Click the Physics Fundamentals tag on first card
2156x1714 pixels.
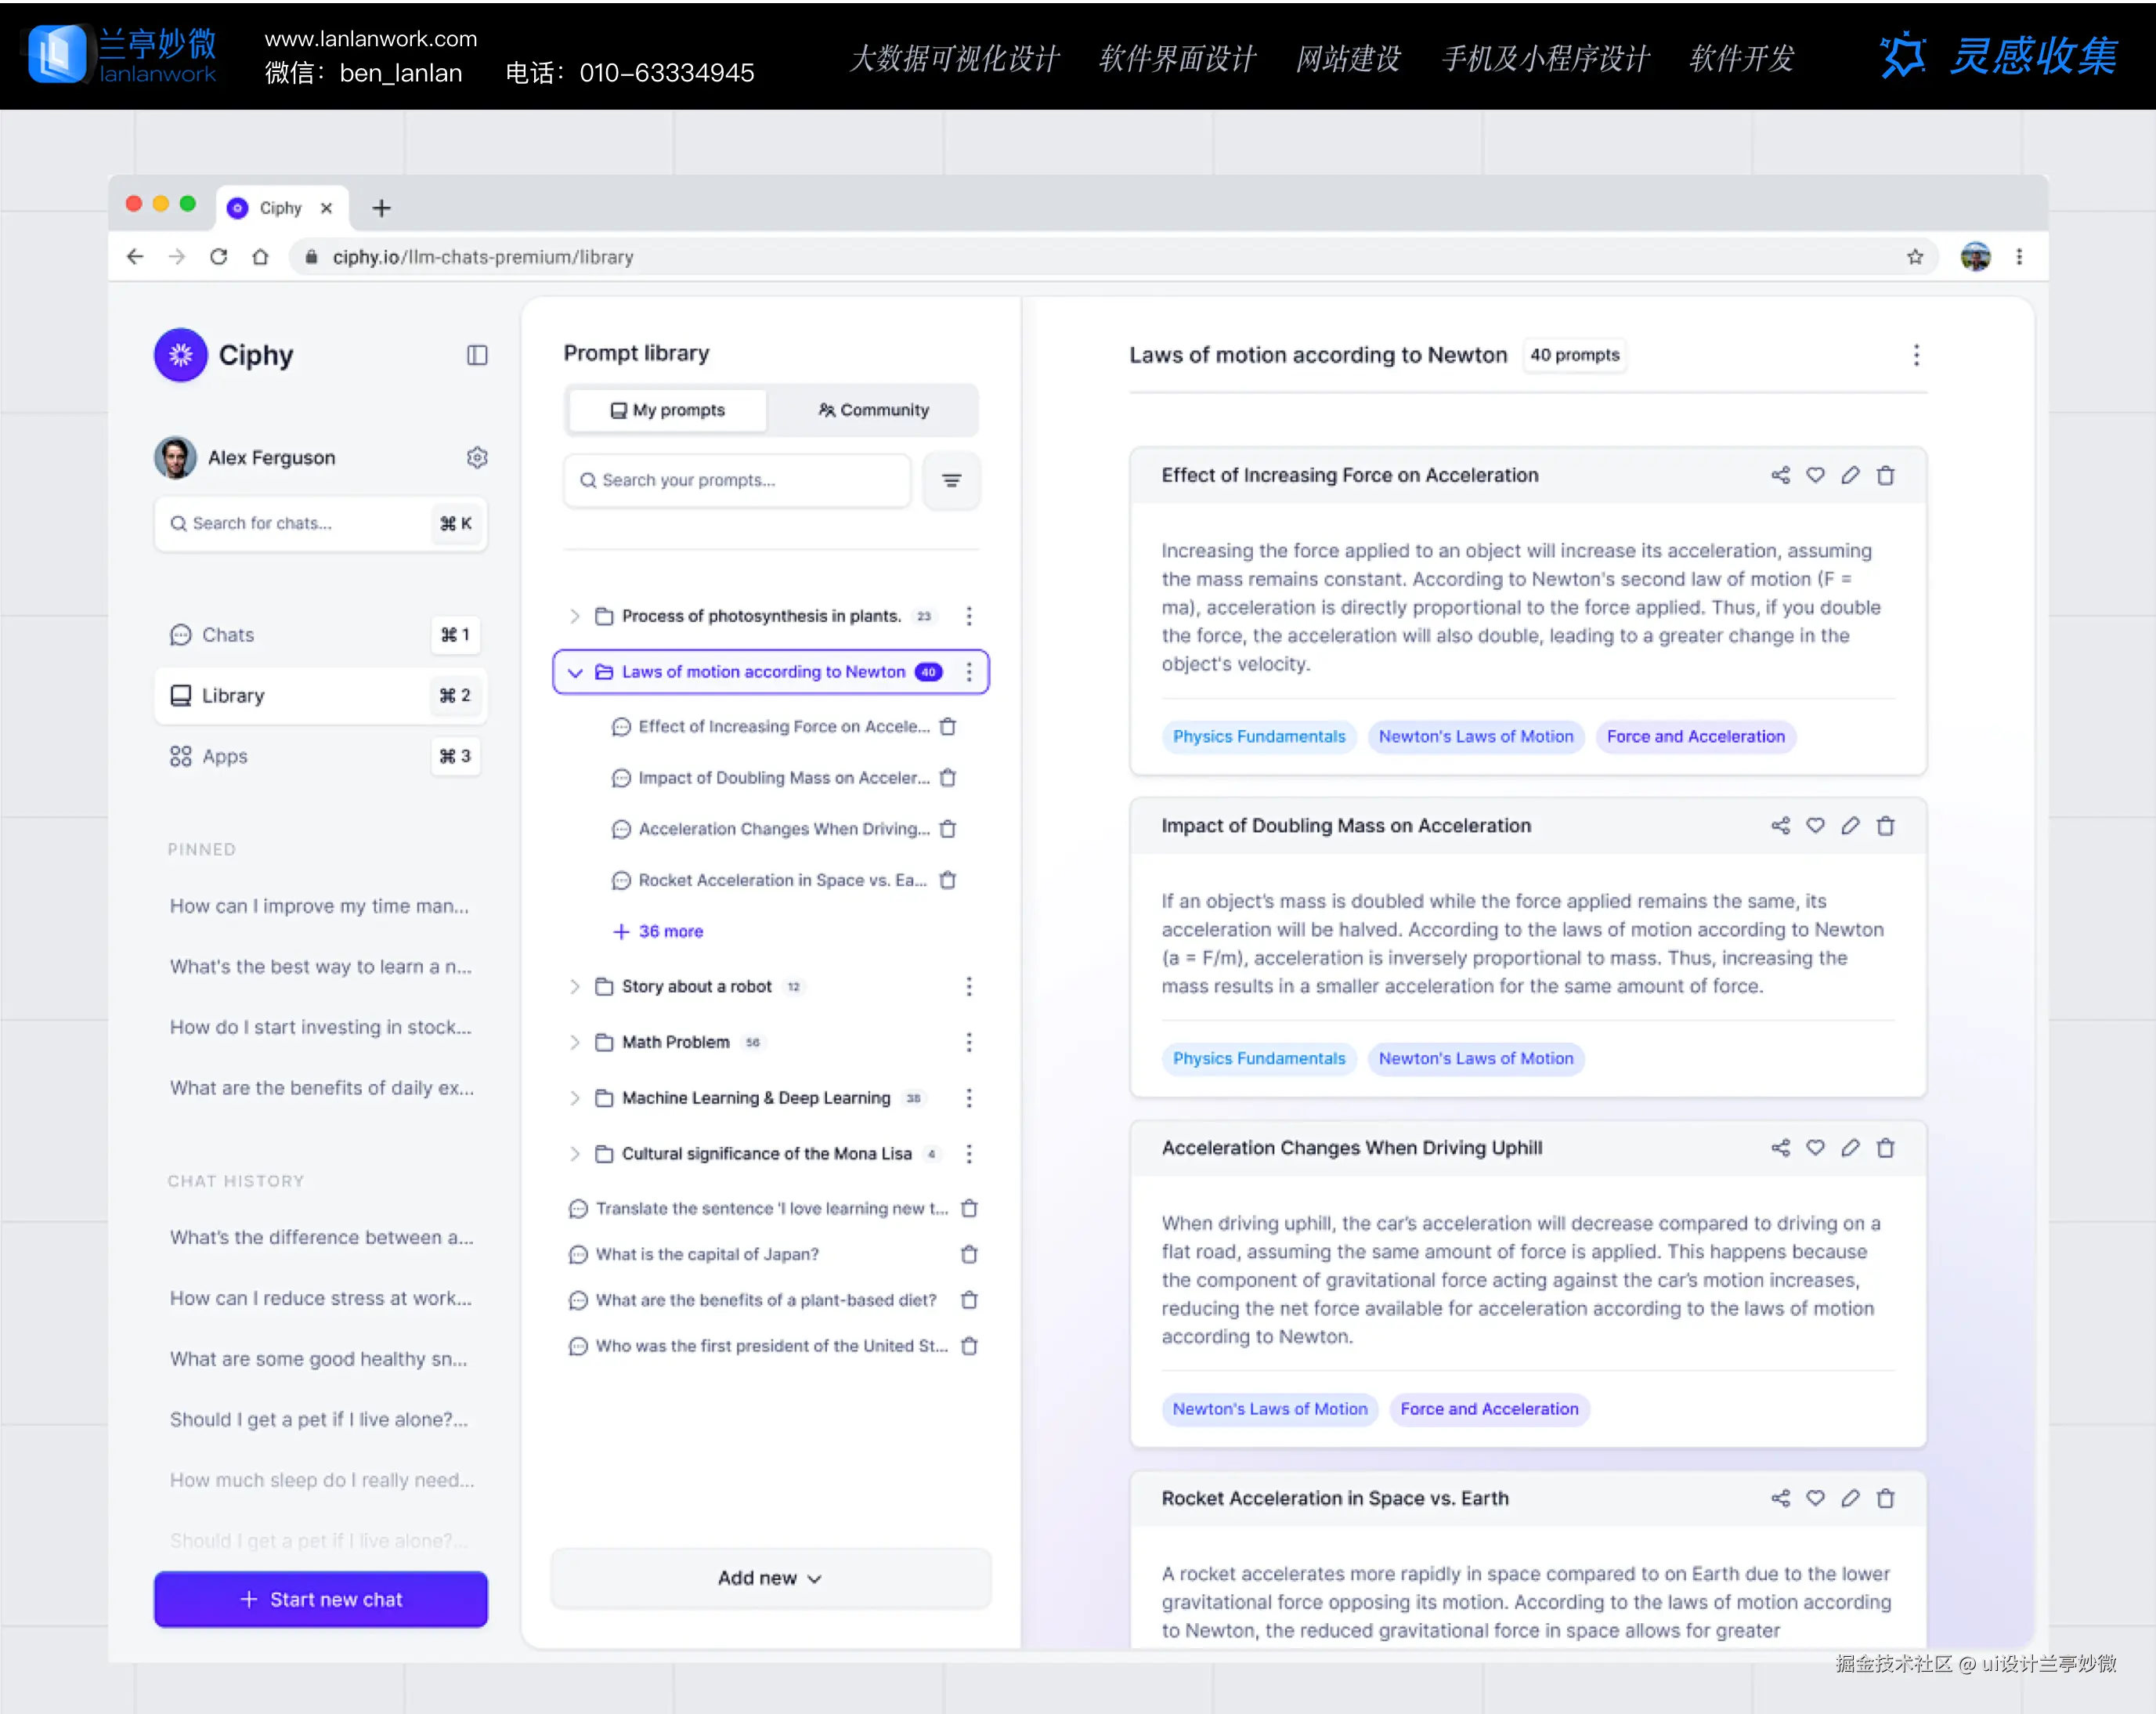(x=1258, y=737)
